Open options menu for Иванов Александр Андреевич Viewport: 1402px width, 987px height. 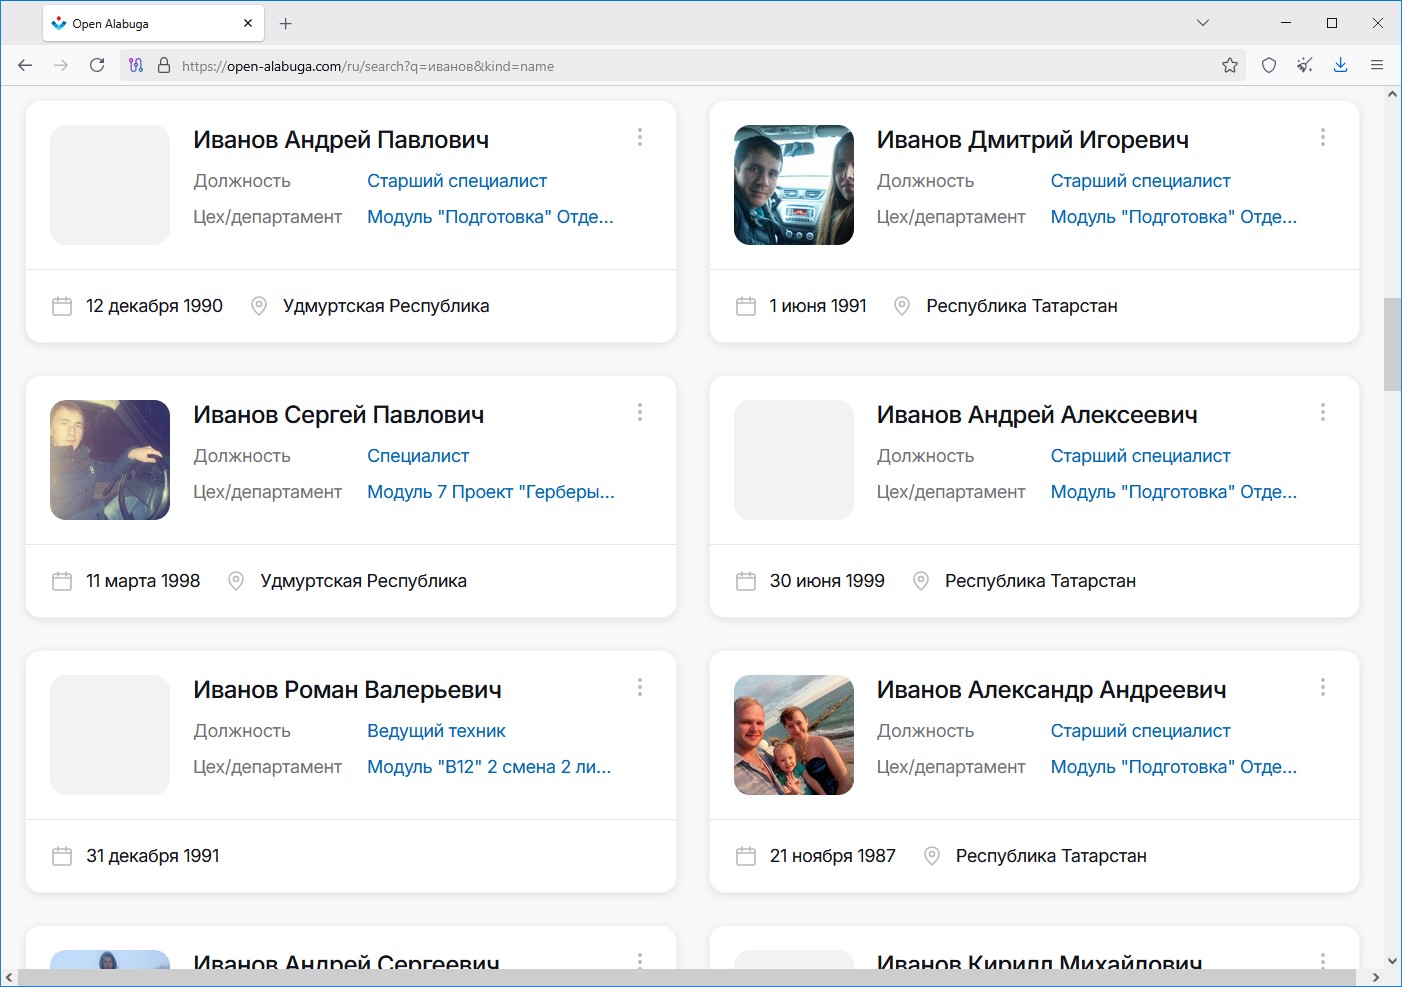(1323, 687)
